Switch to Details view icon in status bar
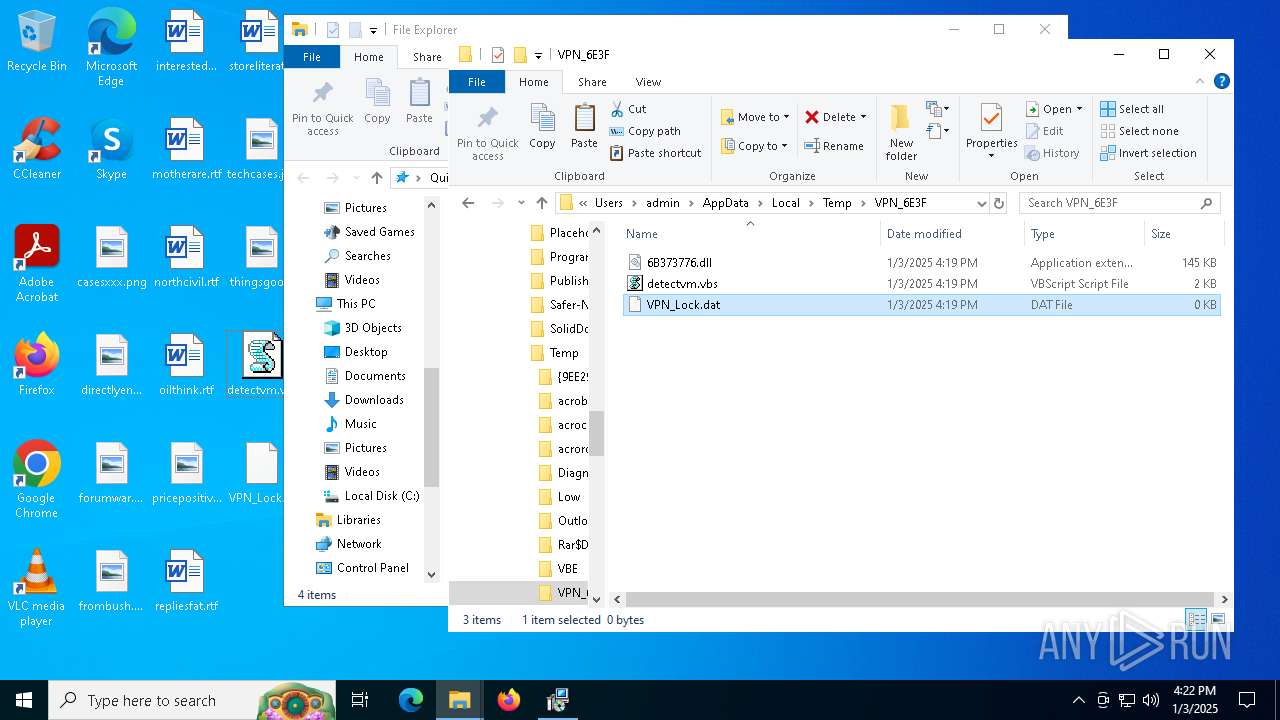 pos(1195,620)
